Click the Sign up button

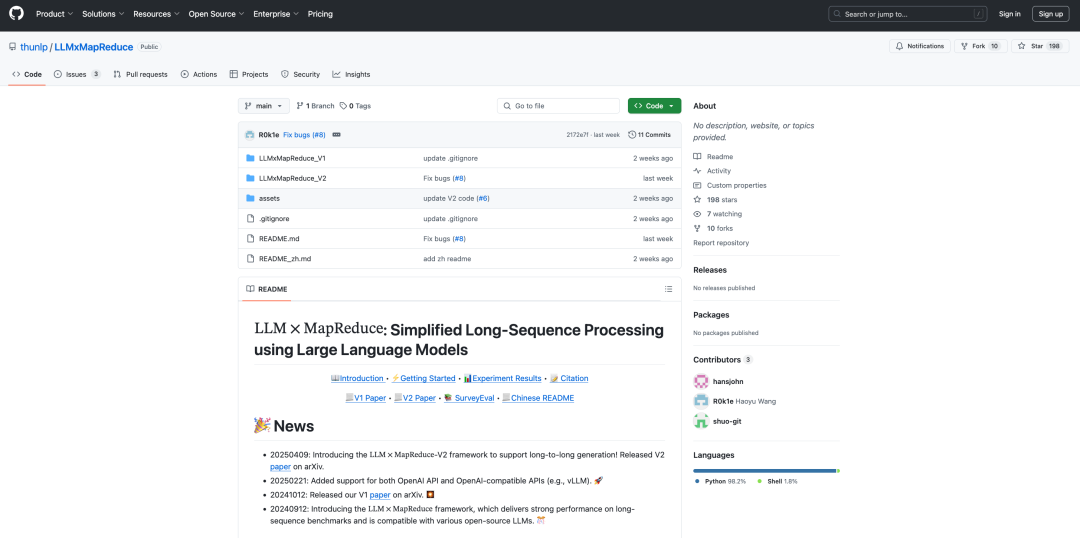[1050, 14]
